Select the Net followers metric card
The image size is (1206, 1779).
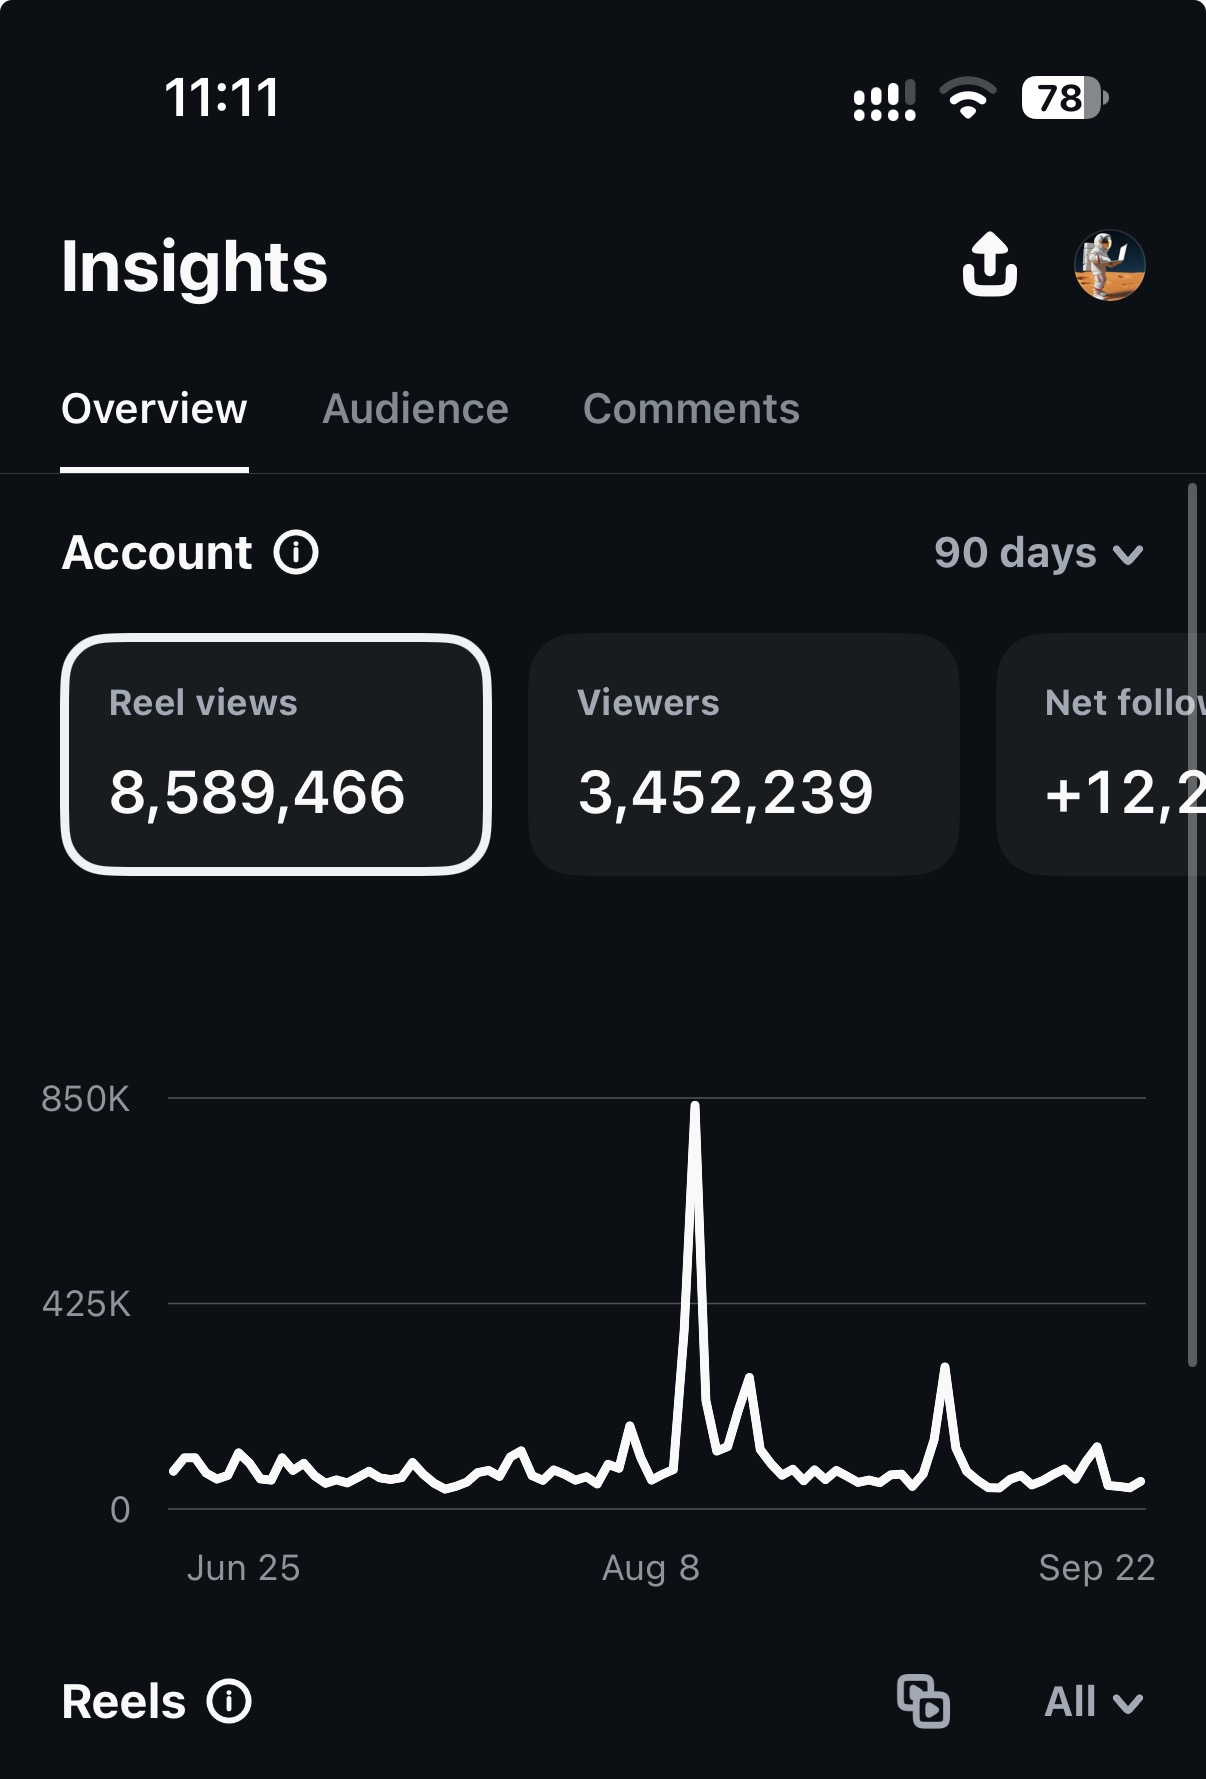coord(1101,755)
